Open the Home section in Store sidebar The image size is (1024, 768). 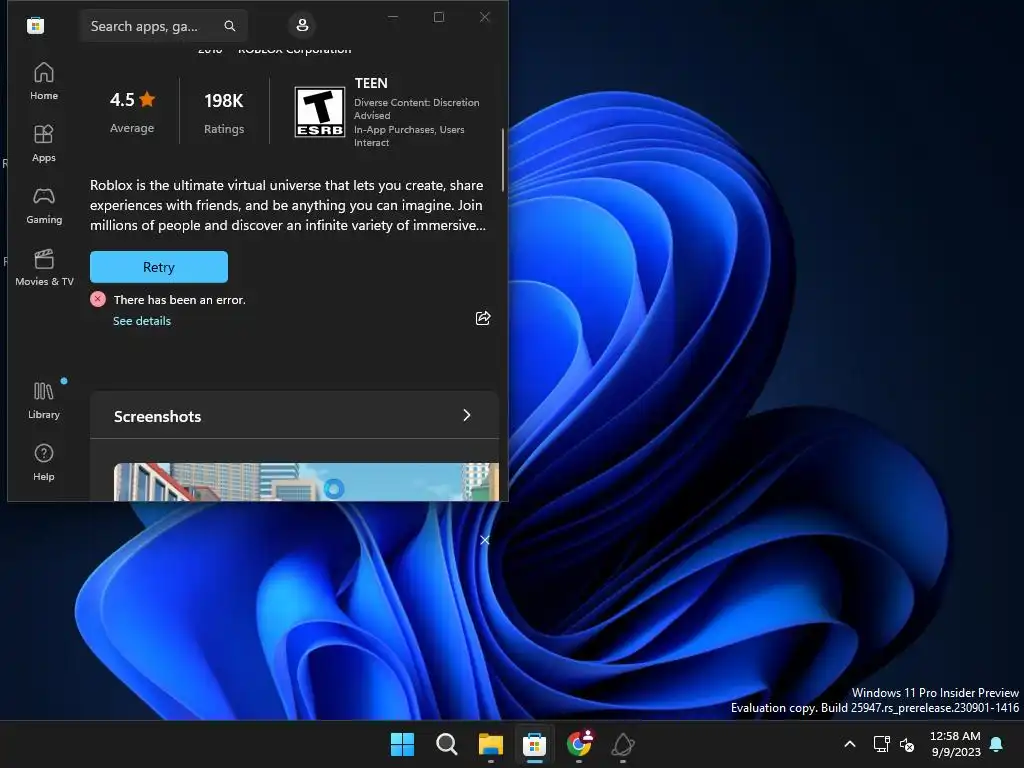(44, 82)
